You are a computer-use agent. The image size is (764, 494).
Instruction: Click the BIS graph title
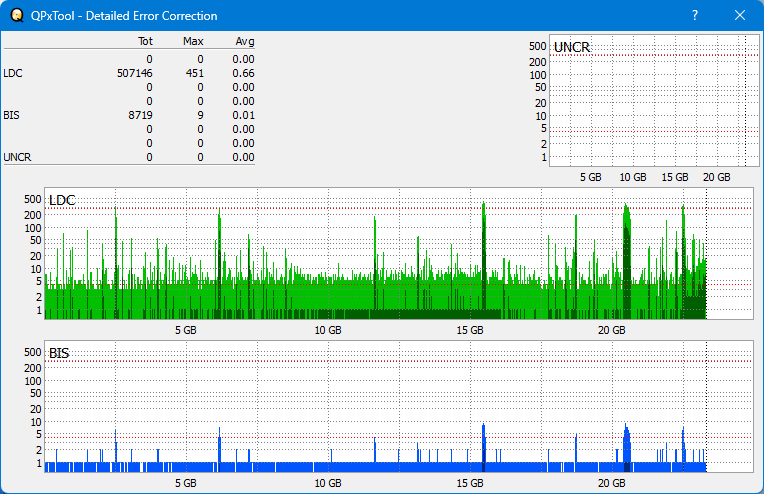pyautogui.click(x=59, y=353)
